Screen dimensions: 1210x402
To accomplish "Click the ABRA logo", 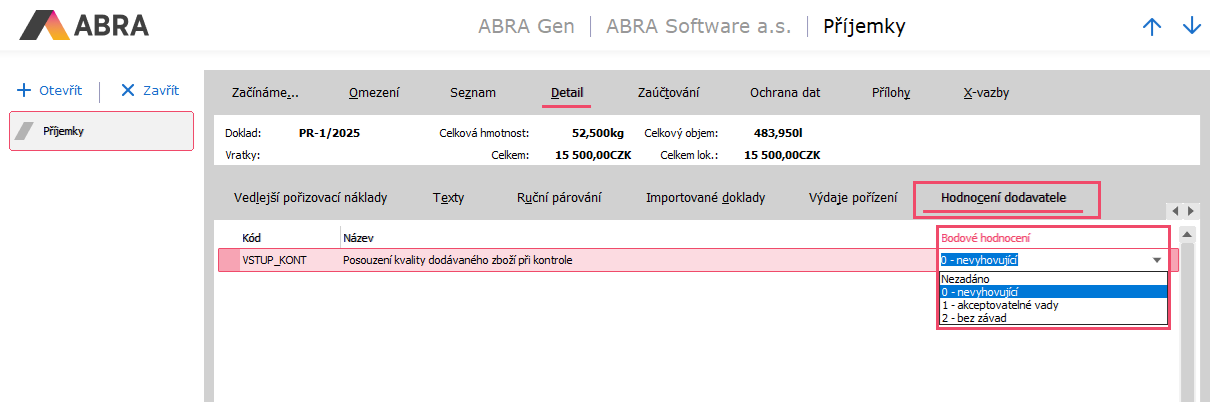I will pyautogui.click(x=84, y=25).
